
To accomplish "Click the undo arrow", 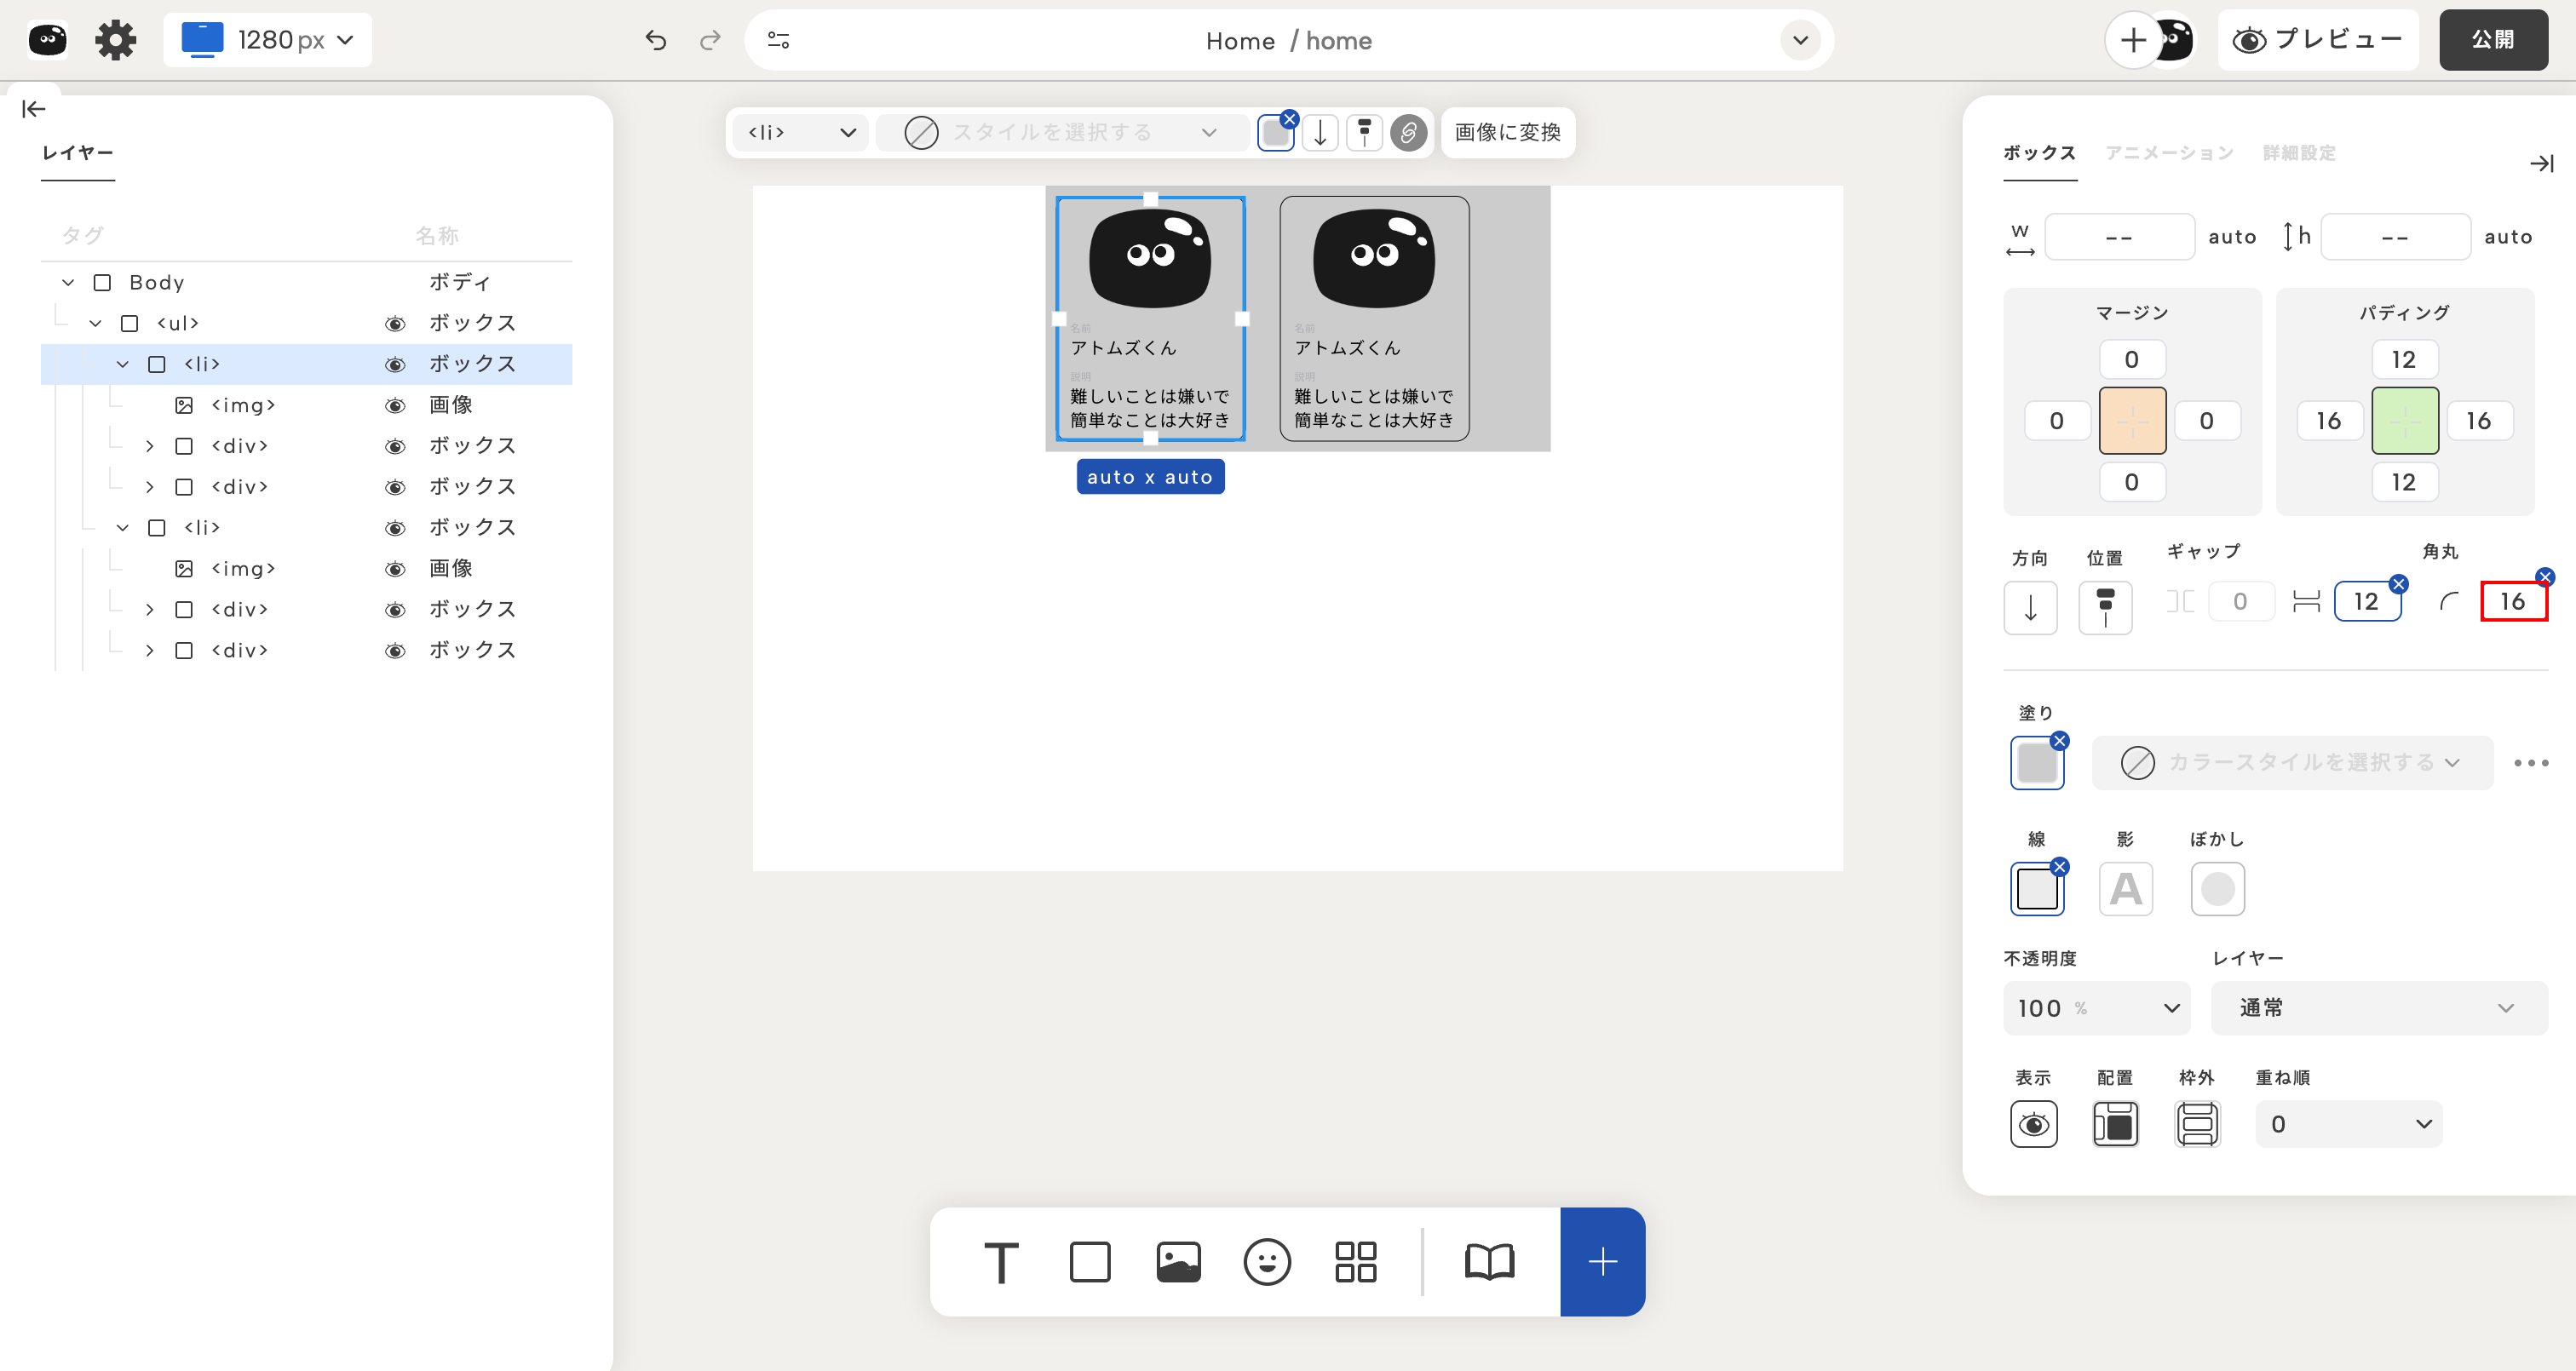I will coord(656,40).
